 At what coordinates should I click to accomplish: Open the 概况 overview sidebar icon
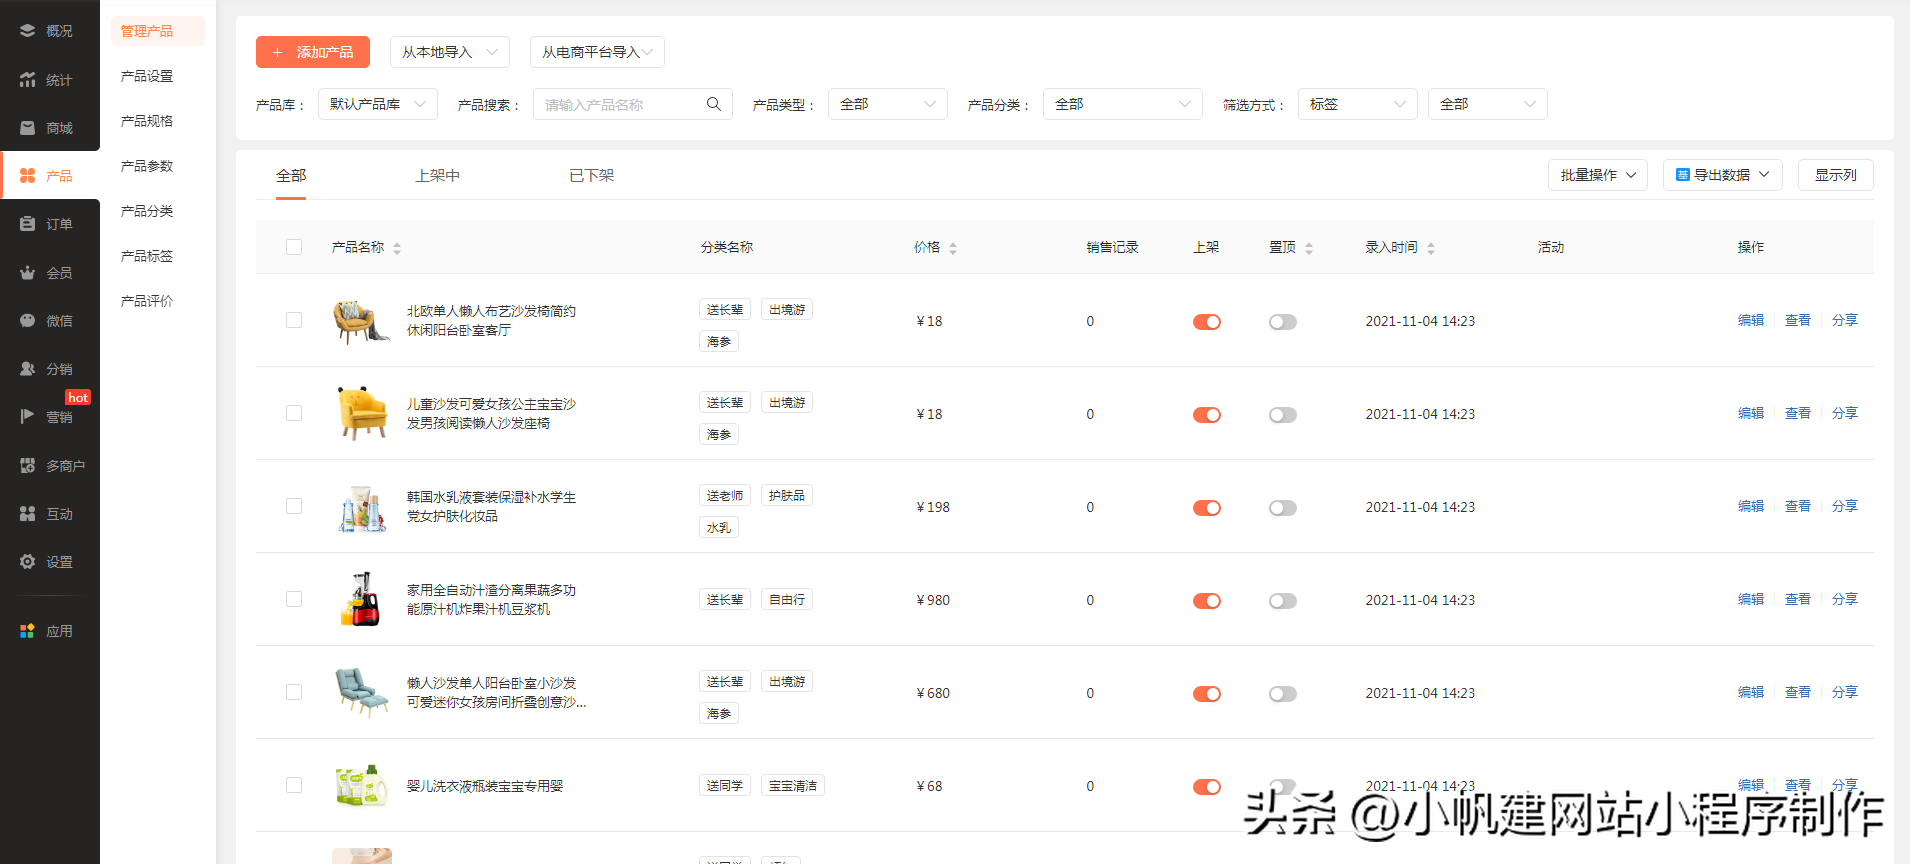28,31
